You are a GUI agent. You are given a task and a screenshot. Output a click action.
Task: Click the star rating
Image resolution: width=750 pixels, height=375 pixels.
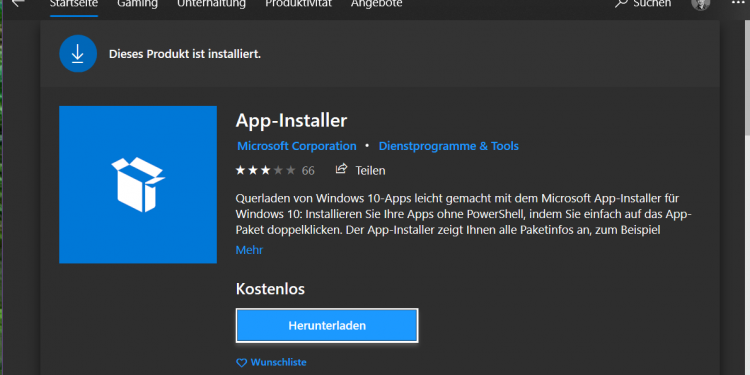point(265,170)
